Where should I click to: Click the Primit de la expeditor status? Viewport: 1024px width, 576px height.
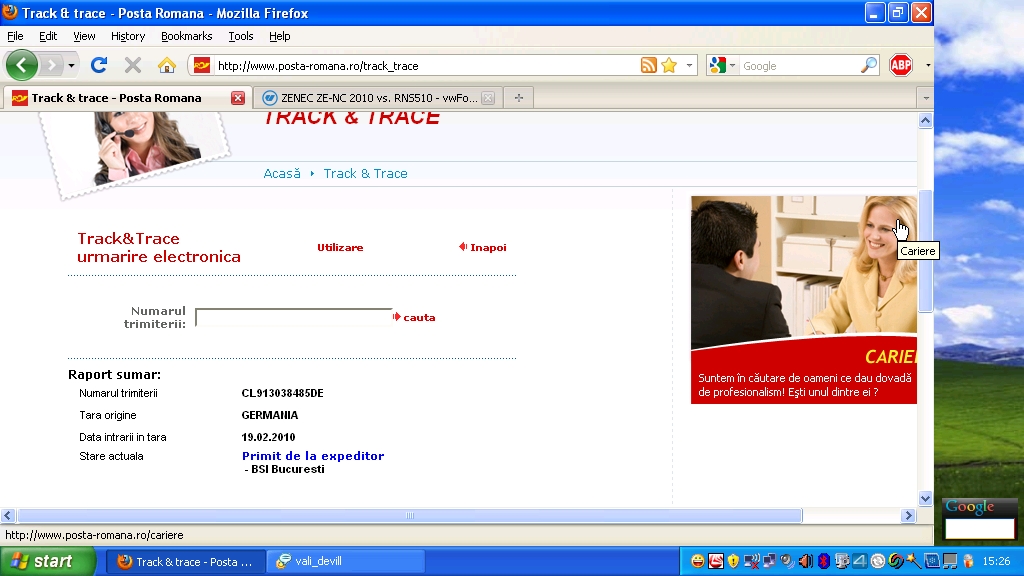point(313,456)
